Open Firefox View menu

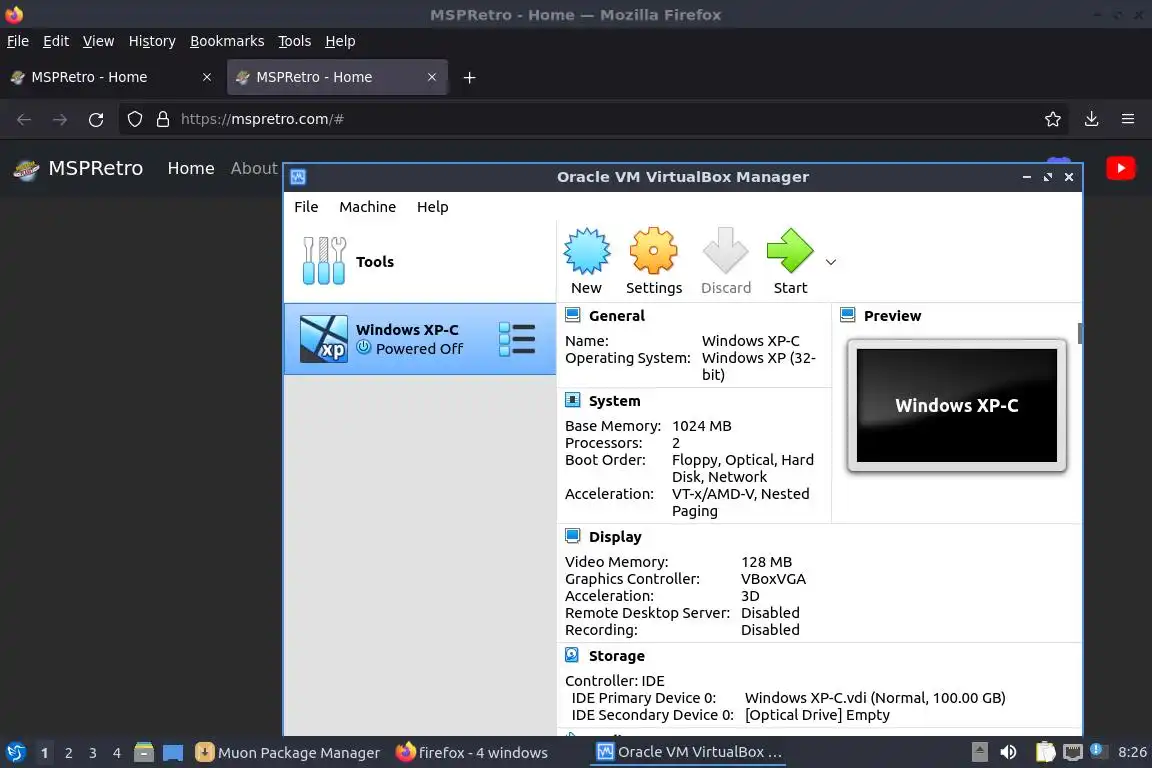[x=98, y=41]
